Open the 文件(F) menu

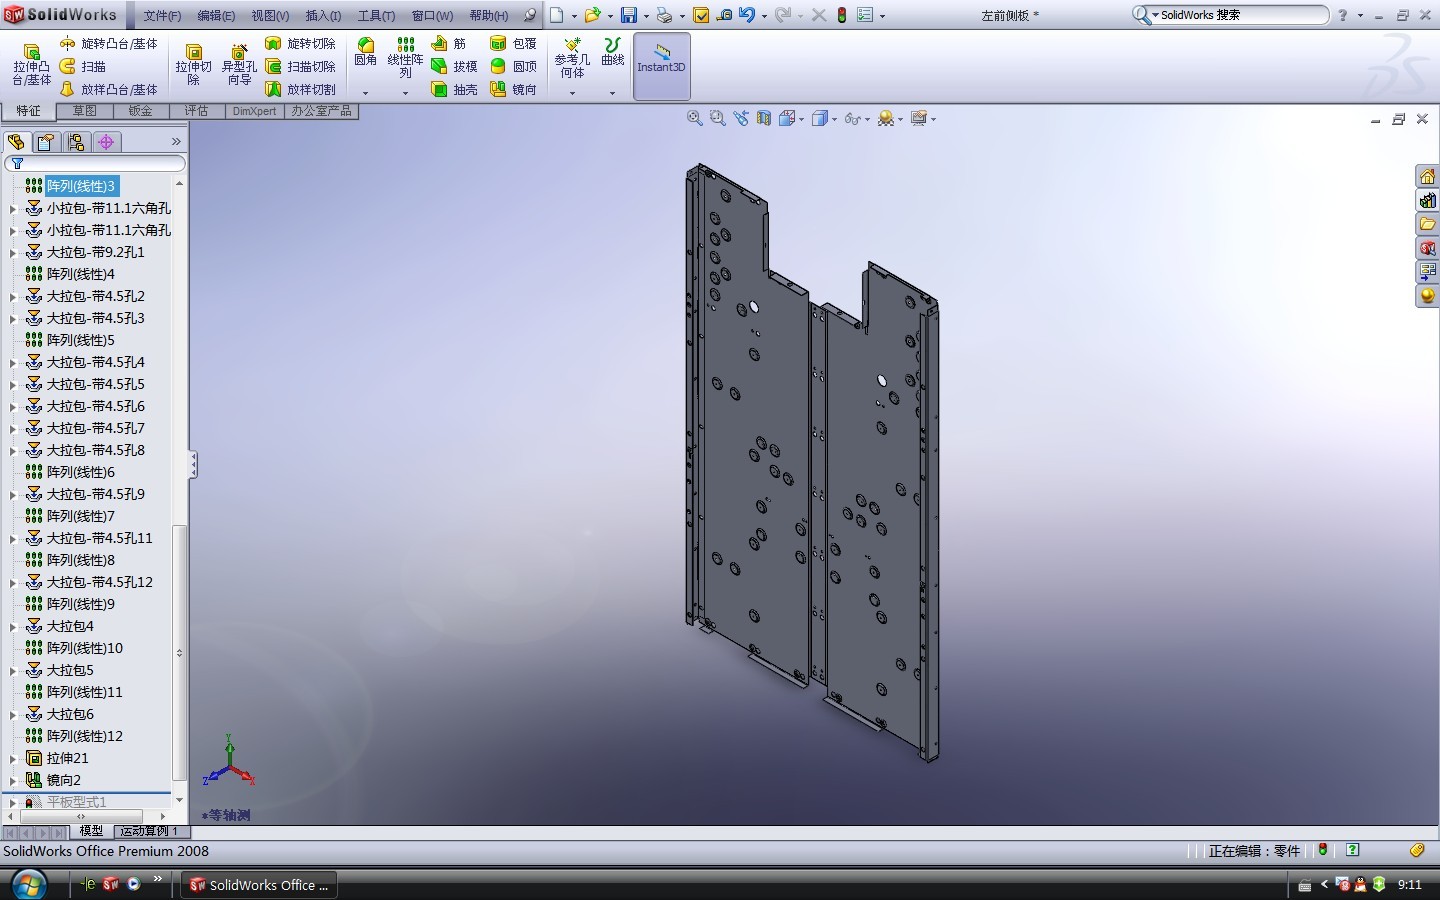(x=162, y=15)
